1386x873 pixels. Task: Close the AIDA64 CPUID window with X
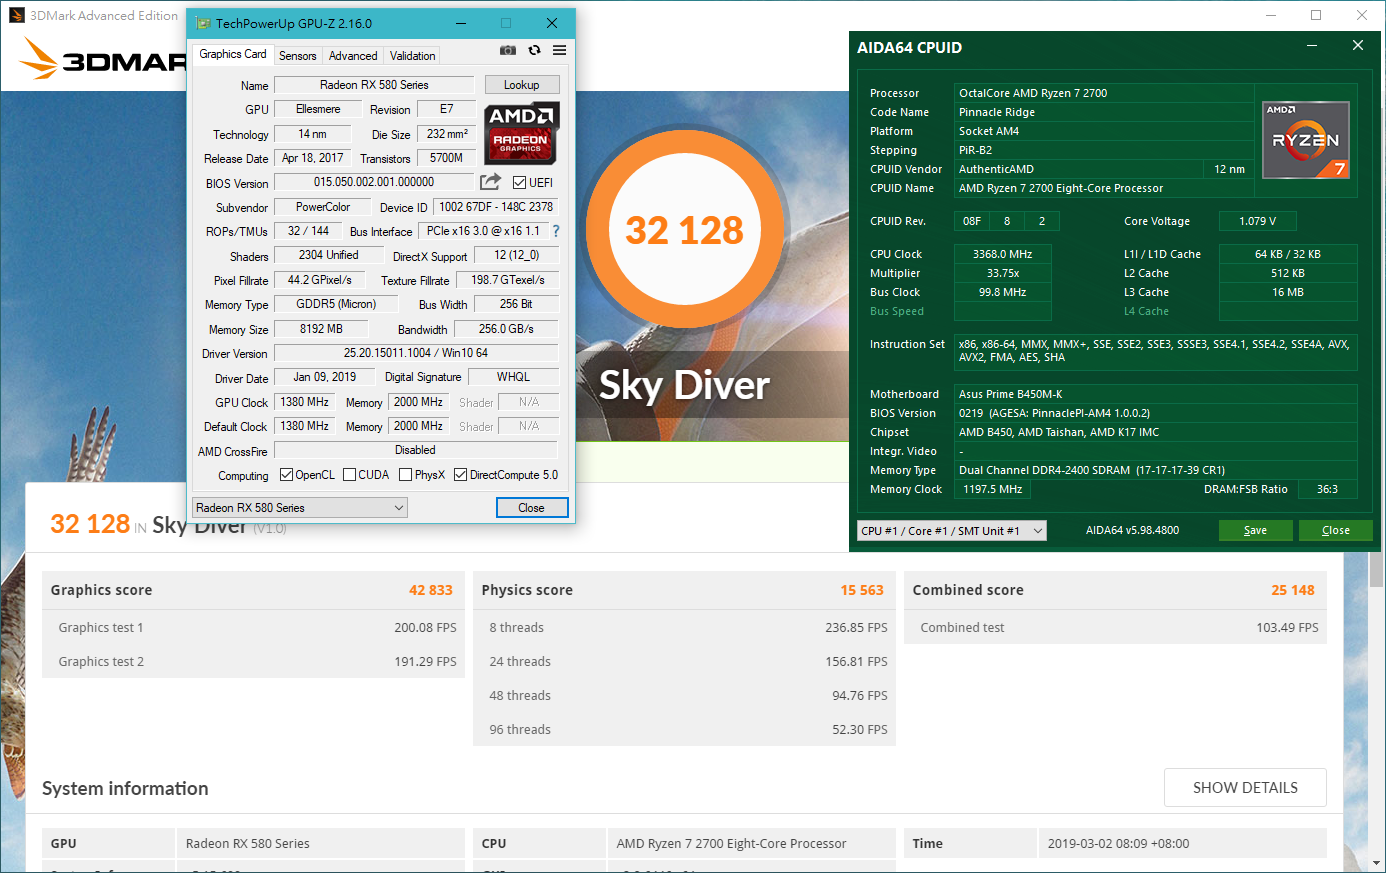coord(1357,46)
